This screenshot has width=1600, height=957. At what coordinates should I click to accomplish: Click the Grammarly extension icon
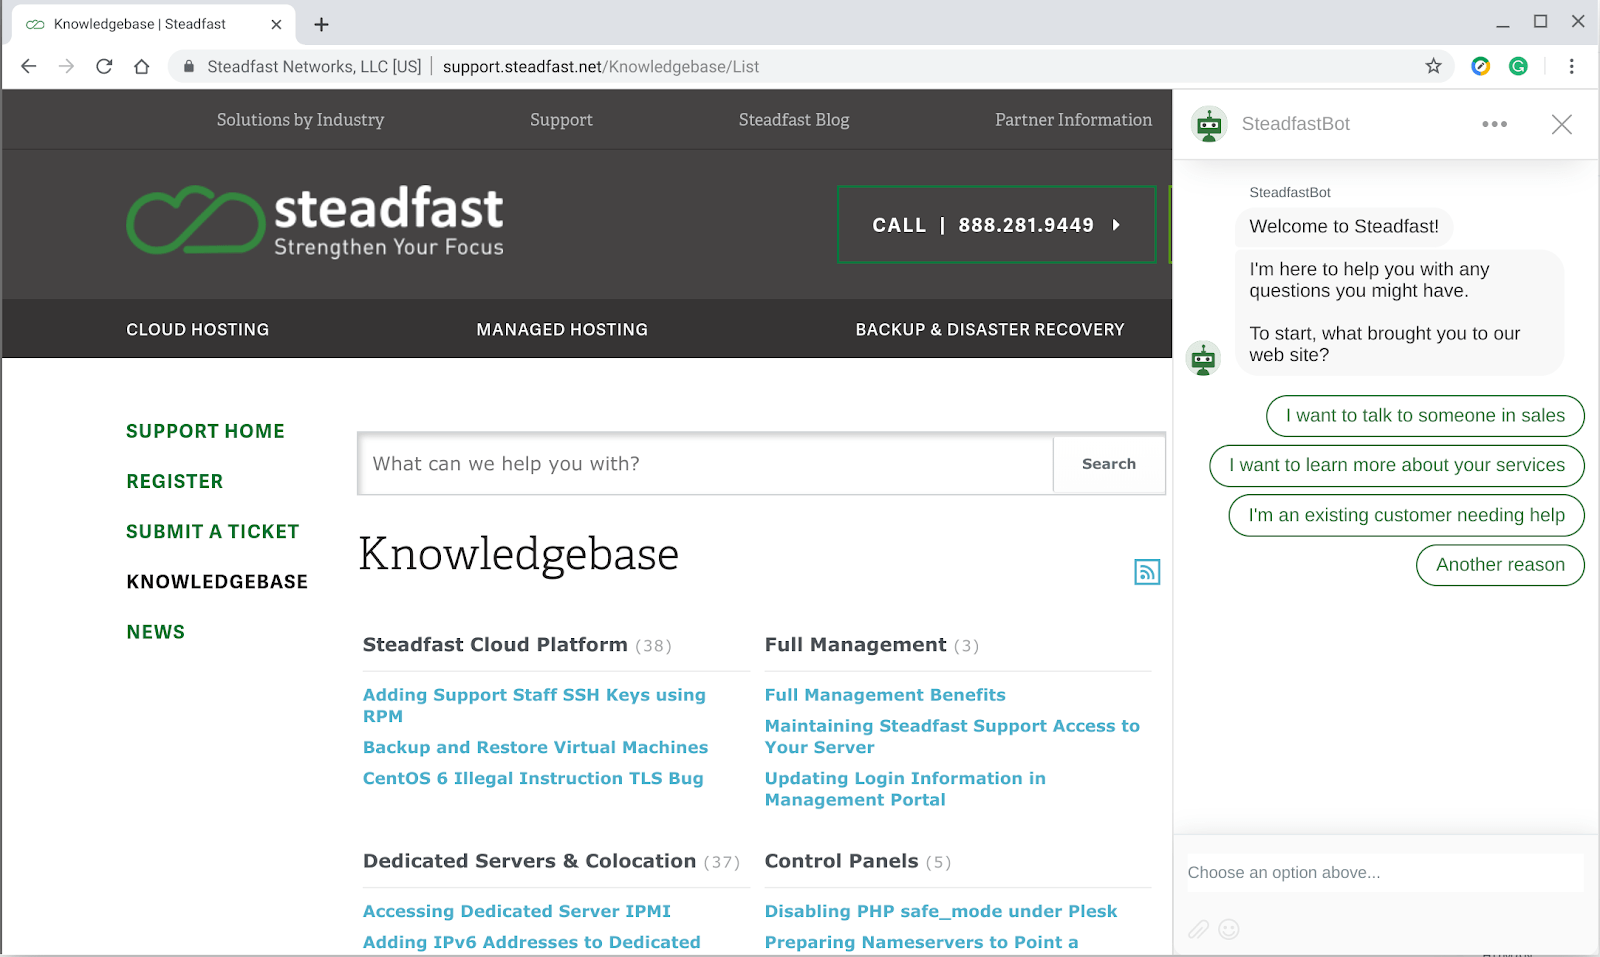[x=1518, y=66]
